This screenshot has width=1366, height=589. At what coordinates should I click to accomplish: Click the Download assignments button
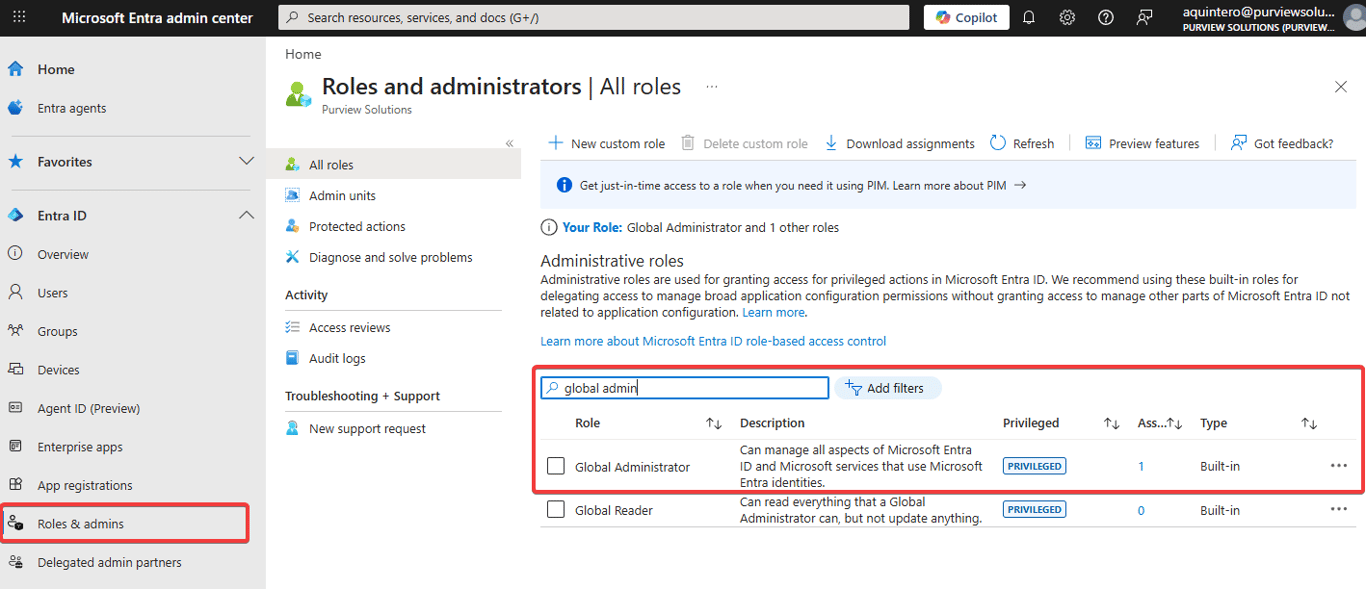[x=899, y=143]
